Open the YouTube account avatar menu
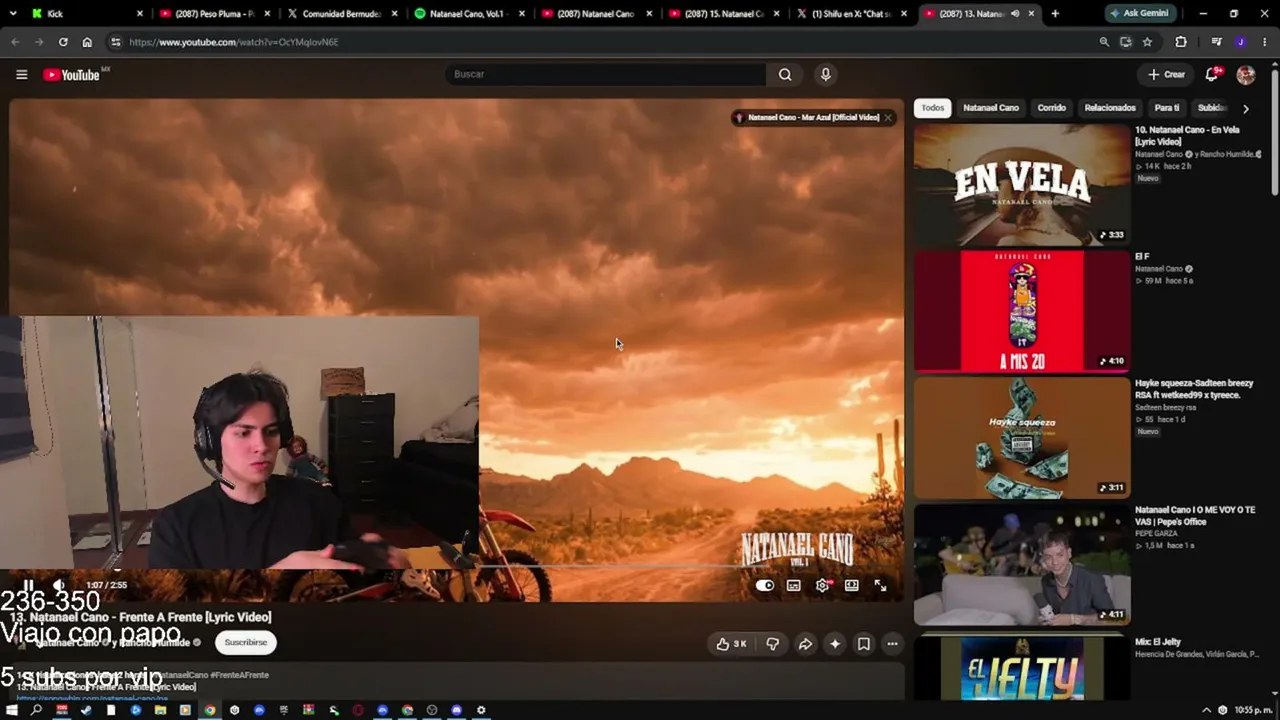Screen dimensions: 1280x720 pyautogui.click(x=1245, y=74)
